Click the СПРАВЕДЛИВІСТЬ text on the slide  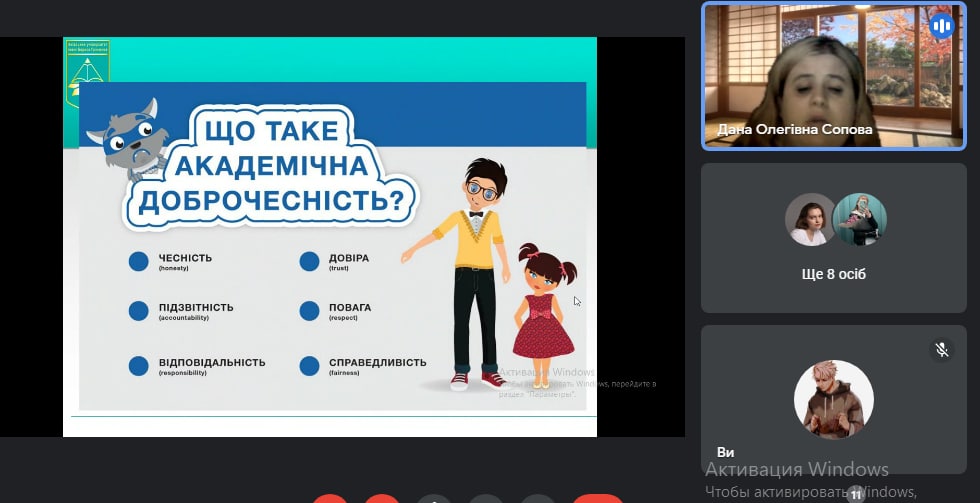pyautogui.click(x=377, y=363)
